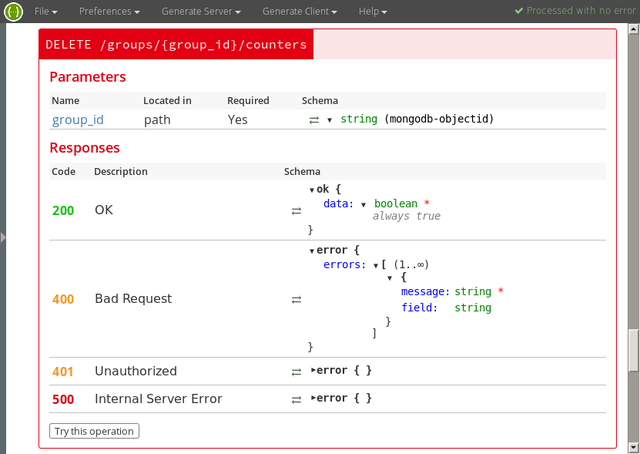
Task: Click the group_id parameter link
Action: point(78,120)
